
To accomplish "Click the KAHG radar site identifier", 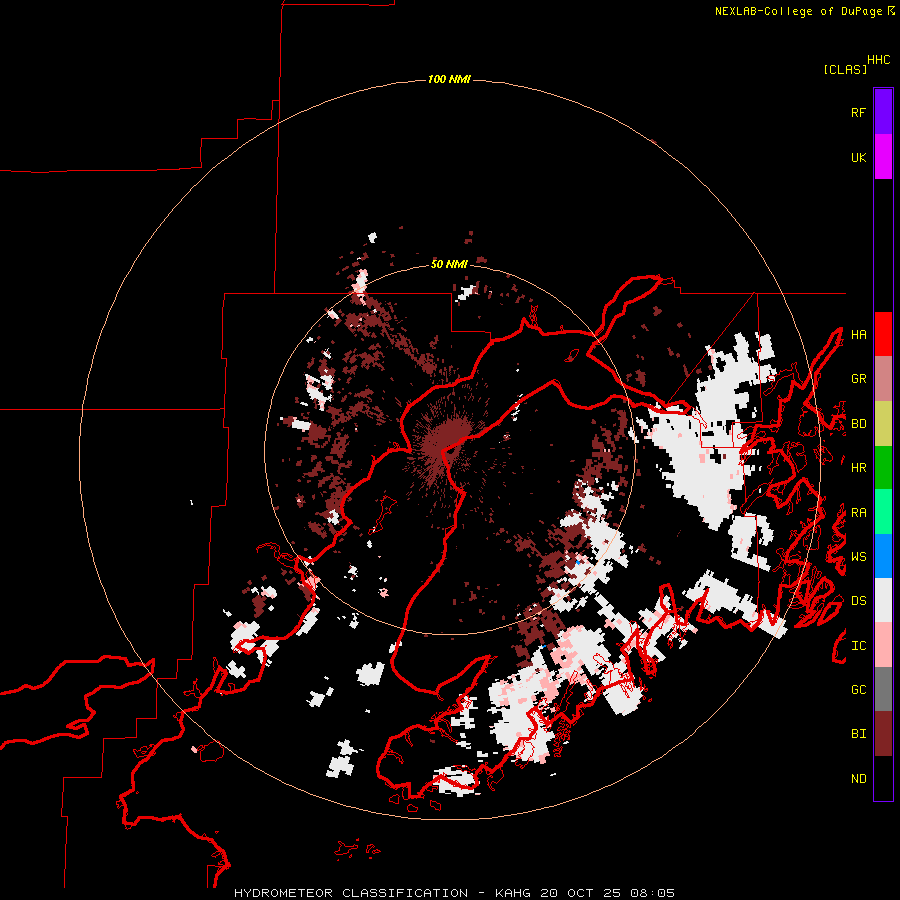I will coord(513,893).
